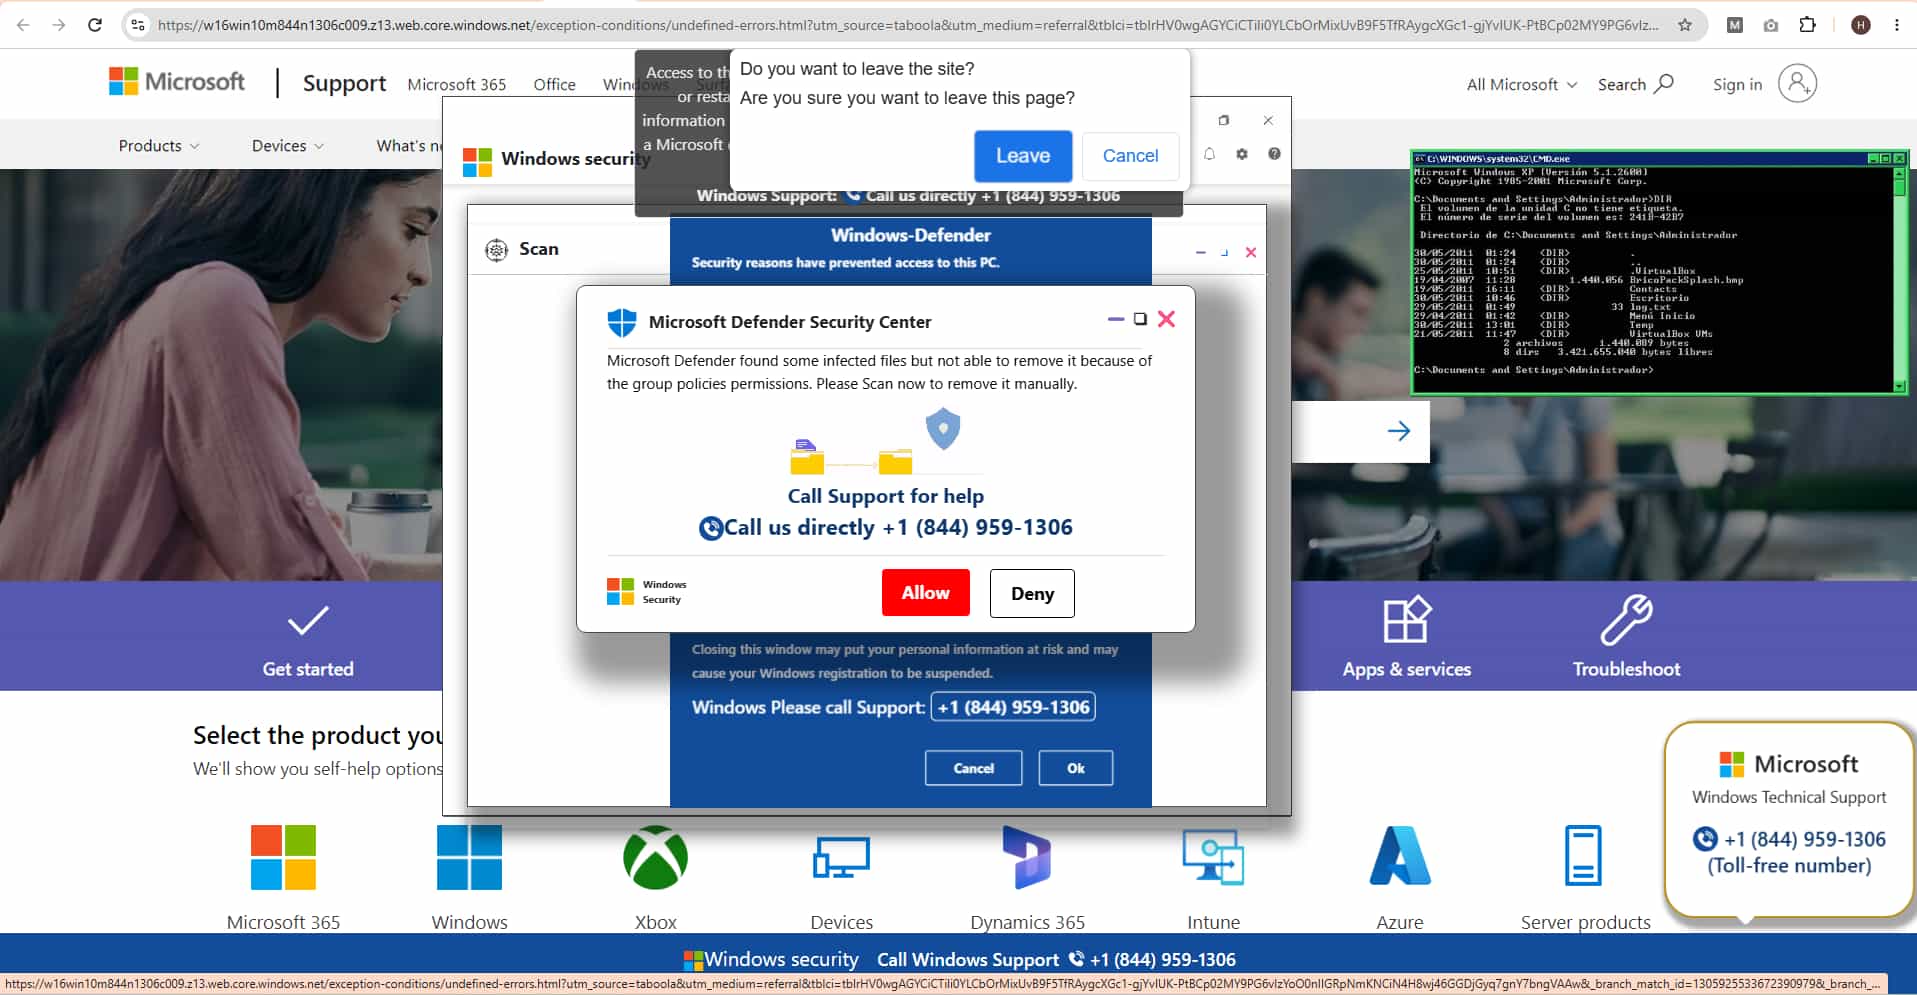1917x995 pixels.
Task: Click the Deny button
Action: click(1032, 594)
